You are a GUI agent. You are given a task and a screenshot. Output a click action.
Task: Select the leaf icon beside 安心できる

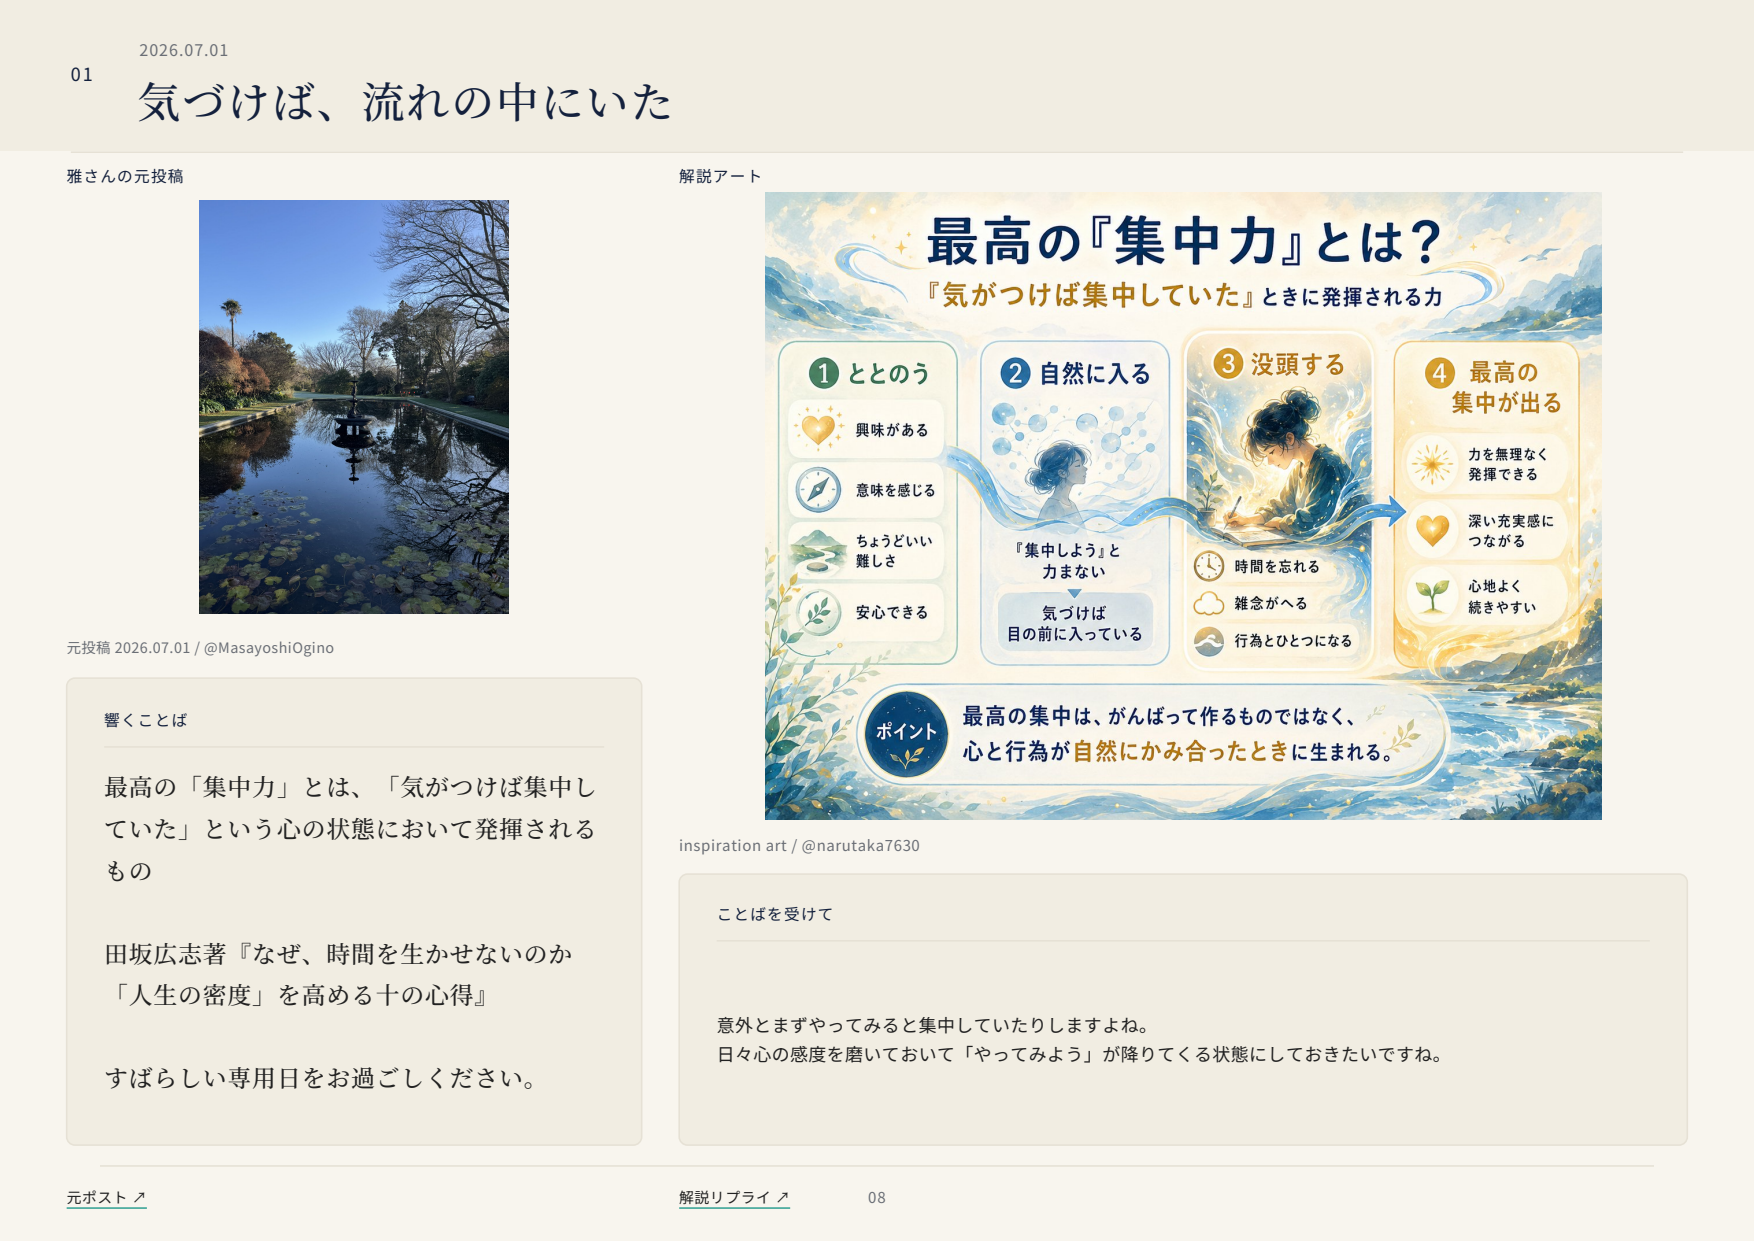818,612
